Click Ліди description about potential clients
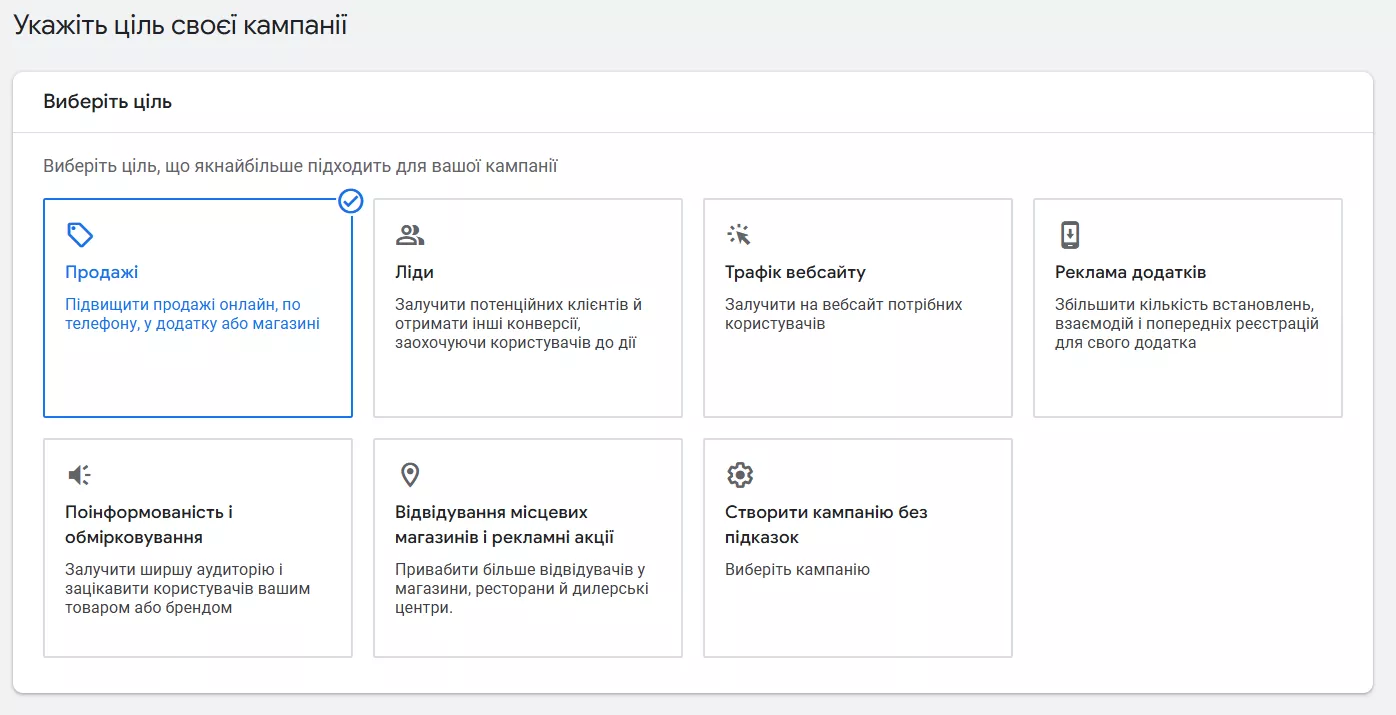 click(516, 324)
